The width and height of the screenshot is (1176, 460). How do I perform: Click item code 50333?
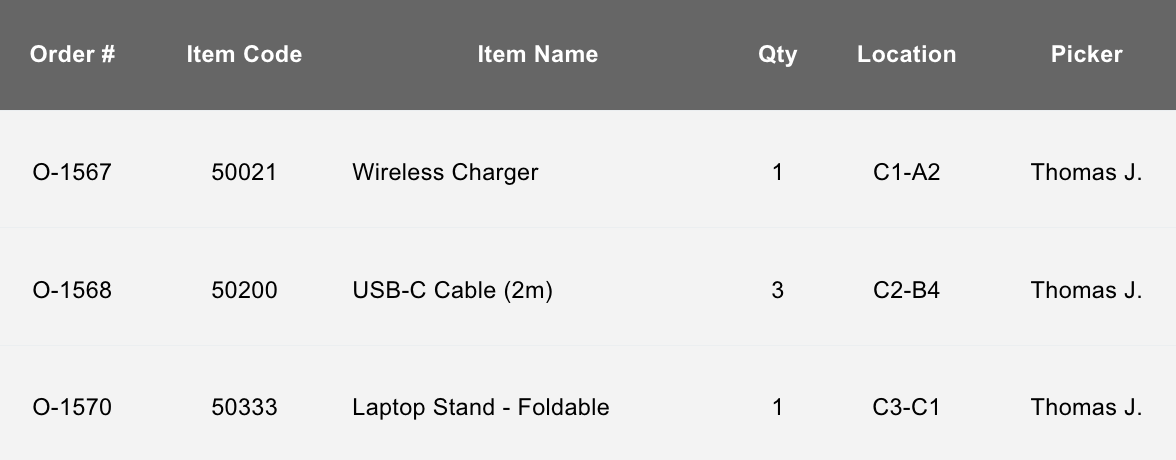pos(244,408)
